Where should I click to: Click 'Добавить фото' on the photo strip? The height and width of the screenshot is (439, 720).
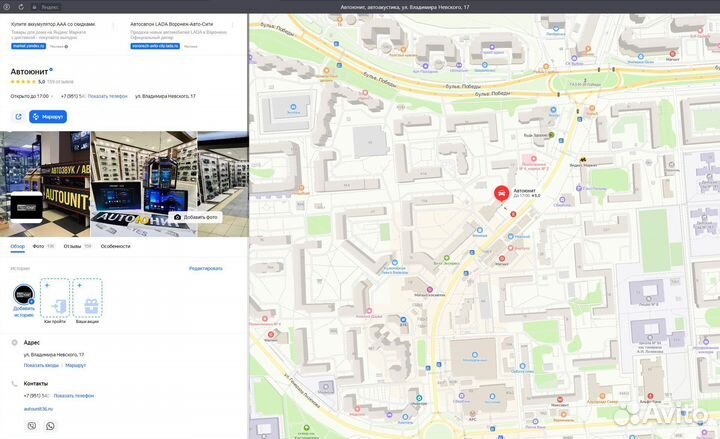pos(195,217)
